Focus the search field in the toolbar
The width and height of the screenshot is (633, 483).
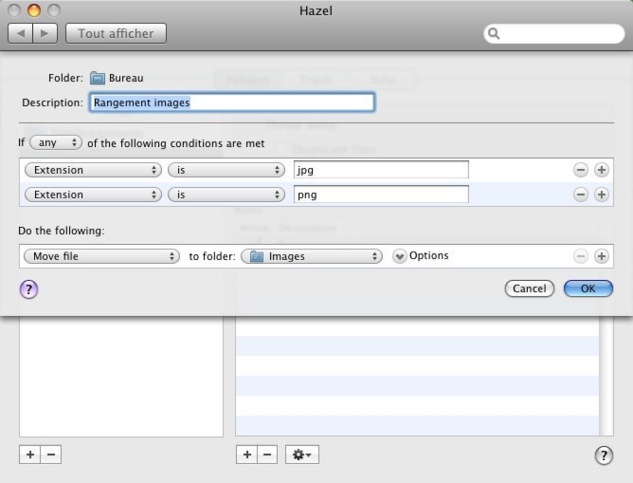(554, 34)
